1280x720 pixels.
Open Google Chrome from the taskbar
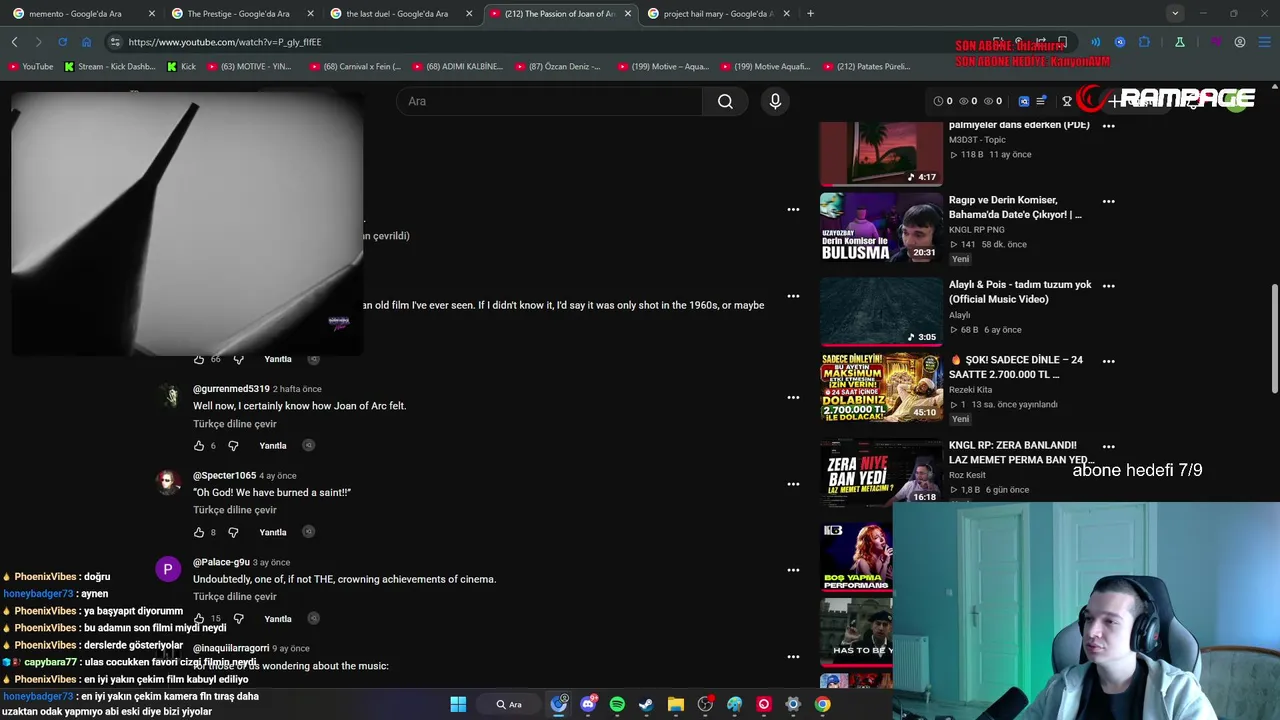[x=822, y=704]
